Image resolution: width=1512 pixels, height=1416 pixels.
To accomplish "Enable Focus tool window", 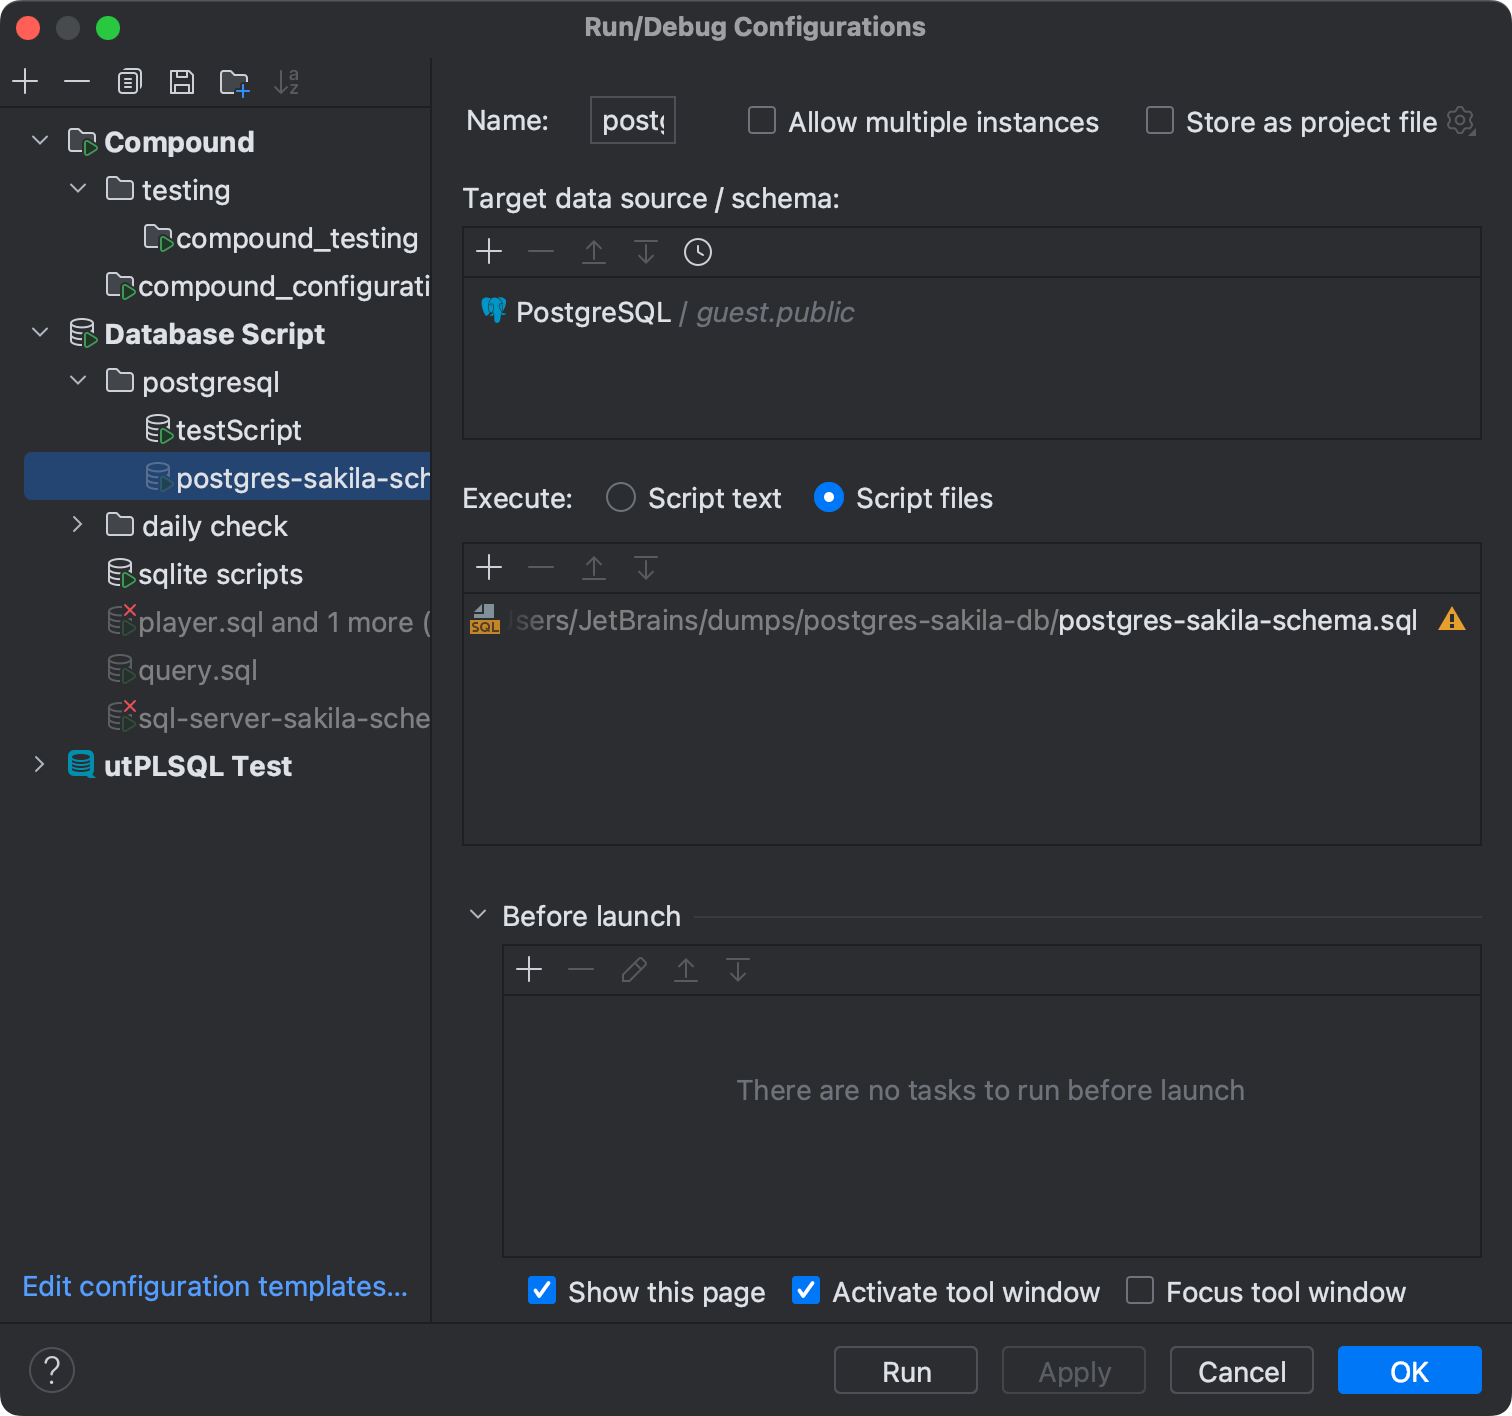I will coord(1139,1291).
